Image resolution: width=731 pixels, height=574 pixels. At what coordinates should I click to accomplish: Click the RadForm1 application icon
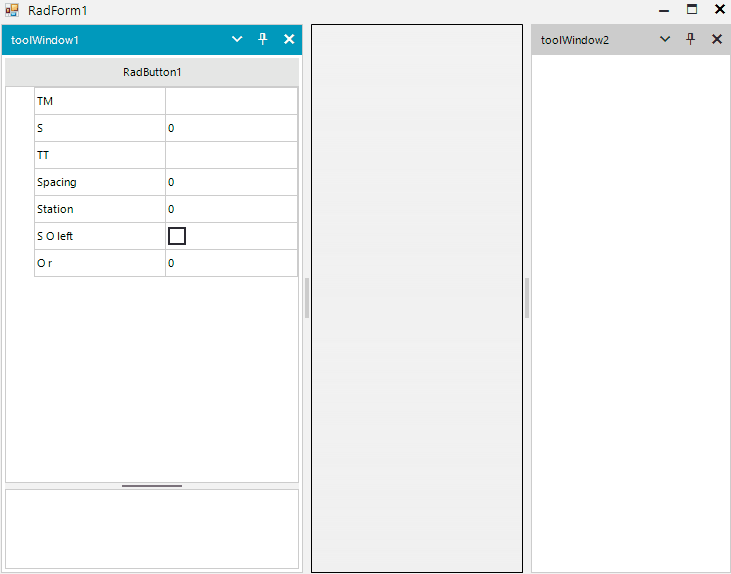(12, 10)
